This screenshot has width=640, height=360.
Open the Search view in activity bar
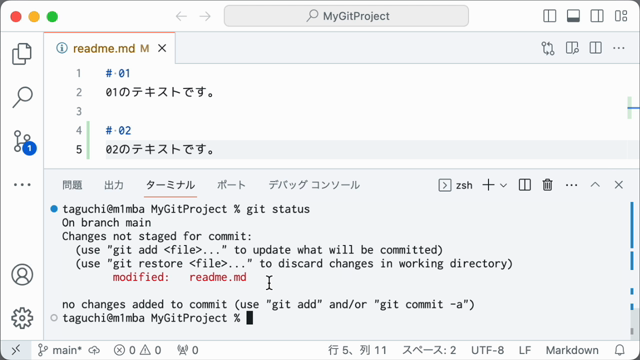point(22,97)
